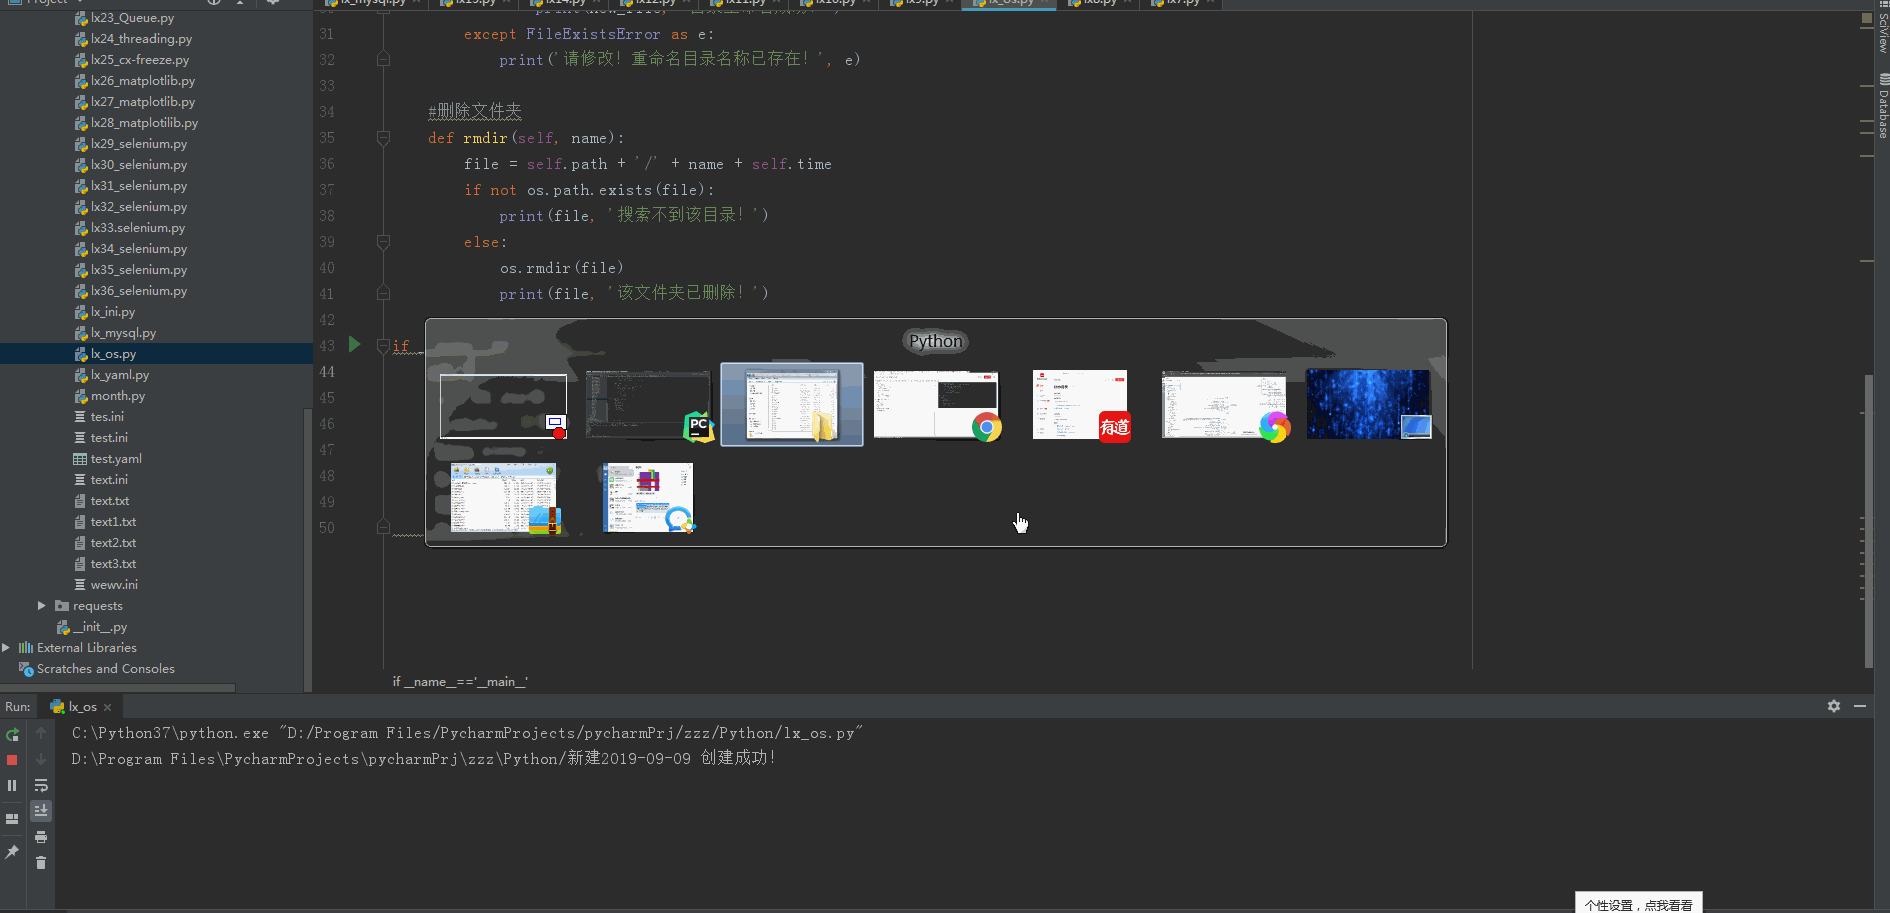The width and height of the screenshot is (1890, 913).
Task: Collapse the rmdir method at line 35
Action: [x=383, y=138]
